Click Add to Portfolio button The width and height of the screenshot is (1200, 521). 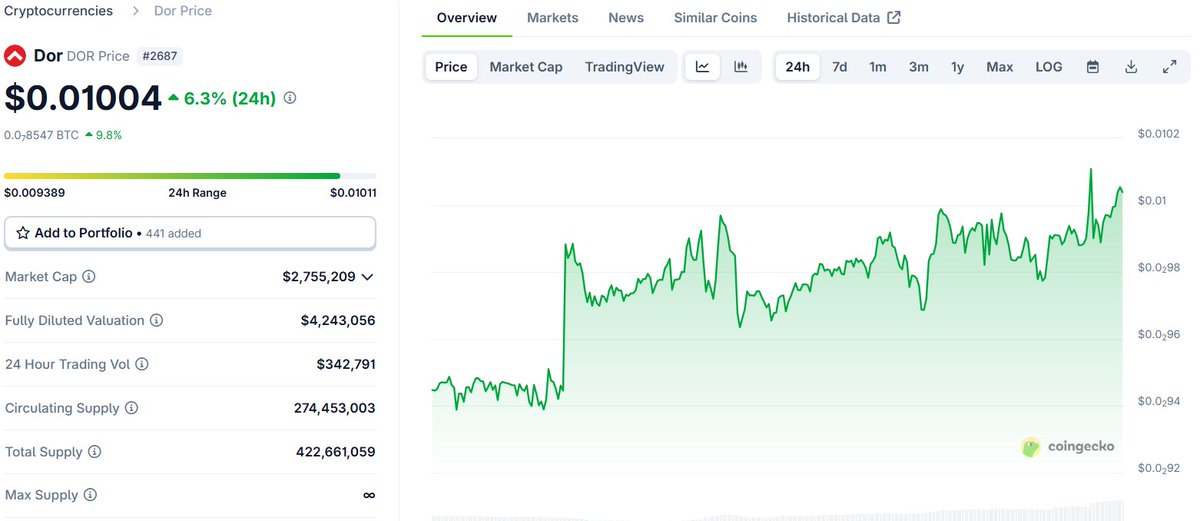tap(190, 233)
